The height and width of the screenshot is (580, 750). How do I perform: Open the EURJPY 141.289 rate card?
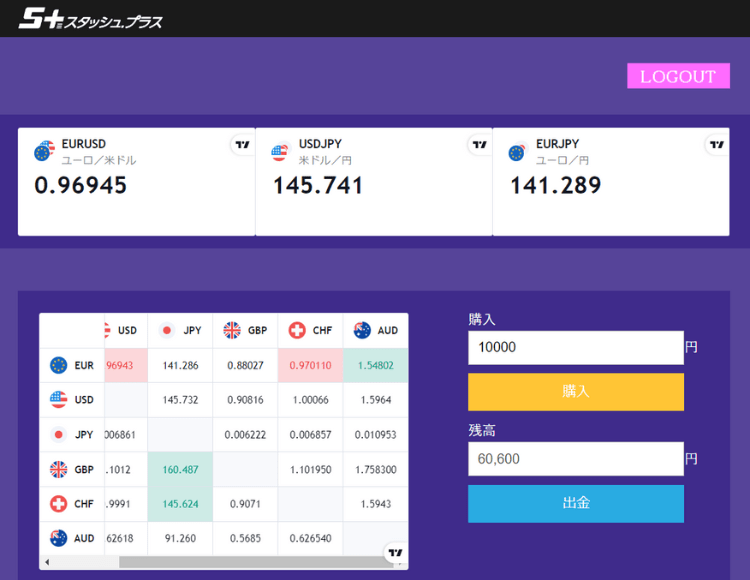(610, 181)
